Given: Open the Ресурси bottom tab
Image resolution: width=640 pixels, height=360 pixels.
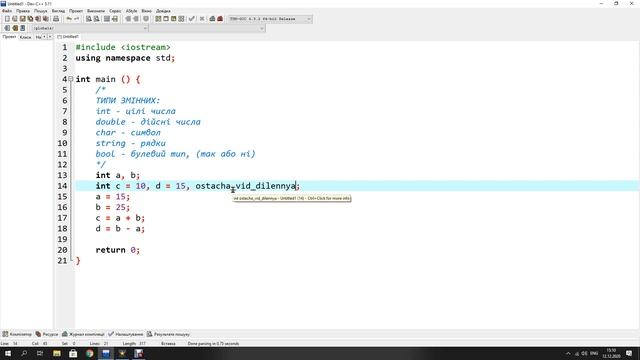Looking at the screenshot, I should (x=47, y=334).
